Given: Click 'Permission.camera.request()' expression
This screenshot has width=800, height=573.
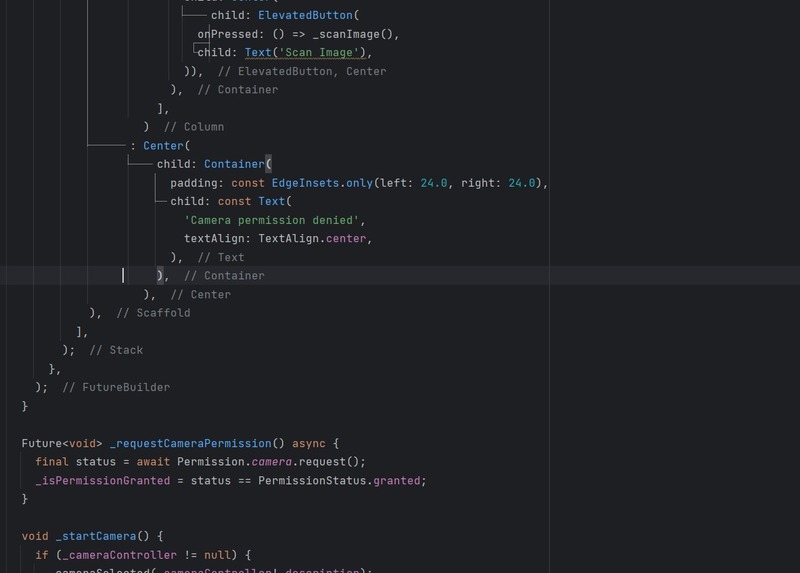Looking at the screenshot, I should 268,462.
